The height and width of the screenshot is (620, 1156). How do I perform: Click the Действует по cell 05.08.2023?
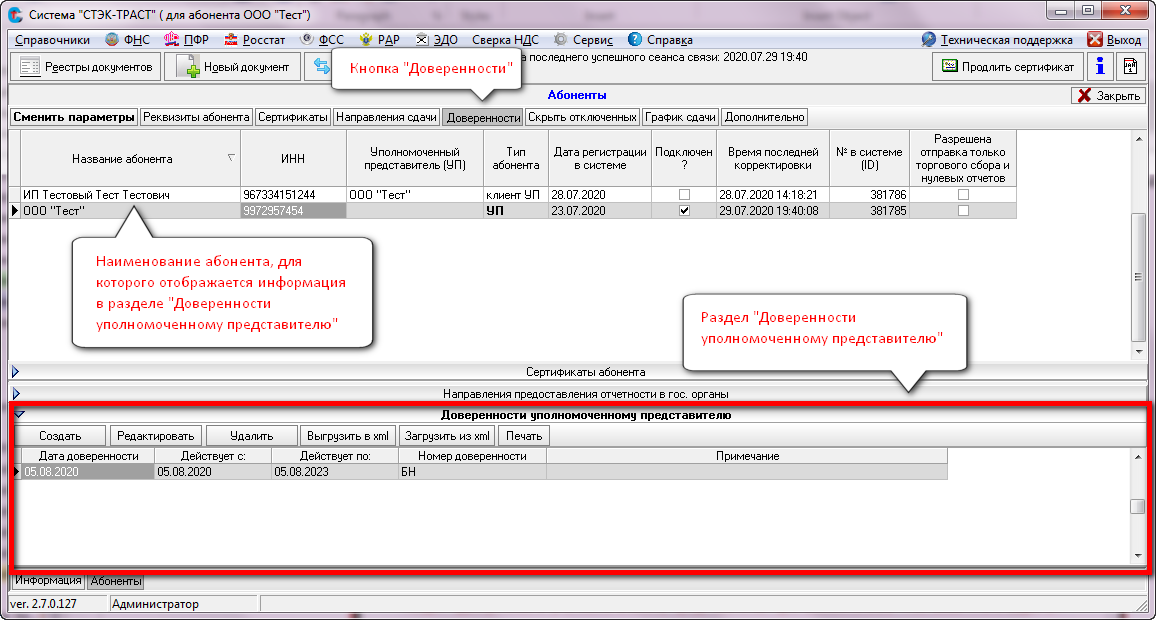point(334,472)
